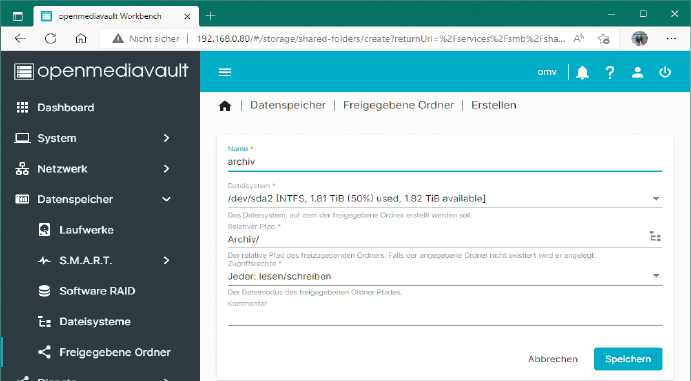Viewport: 691px width, 381px height.
Task: Open the browser home page
Action: tap(81, 39)
